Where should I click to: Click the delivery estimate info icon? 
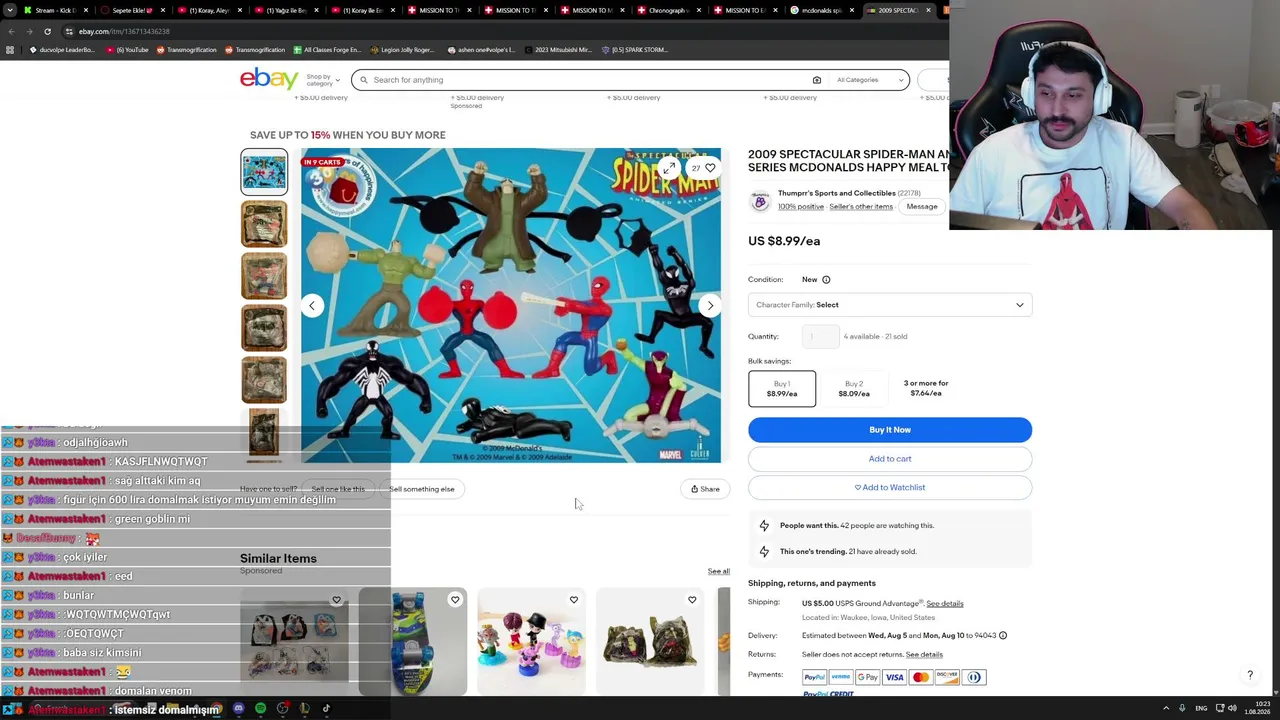1003,635
